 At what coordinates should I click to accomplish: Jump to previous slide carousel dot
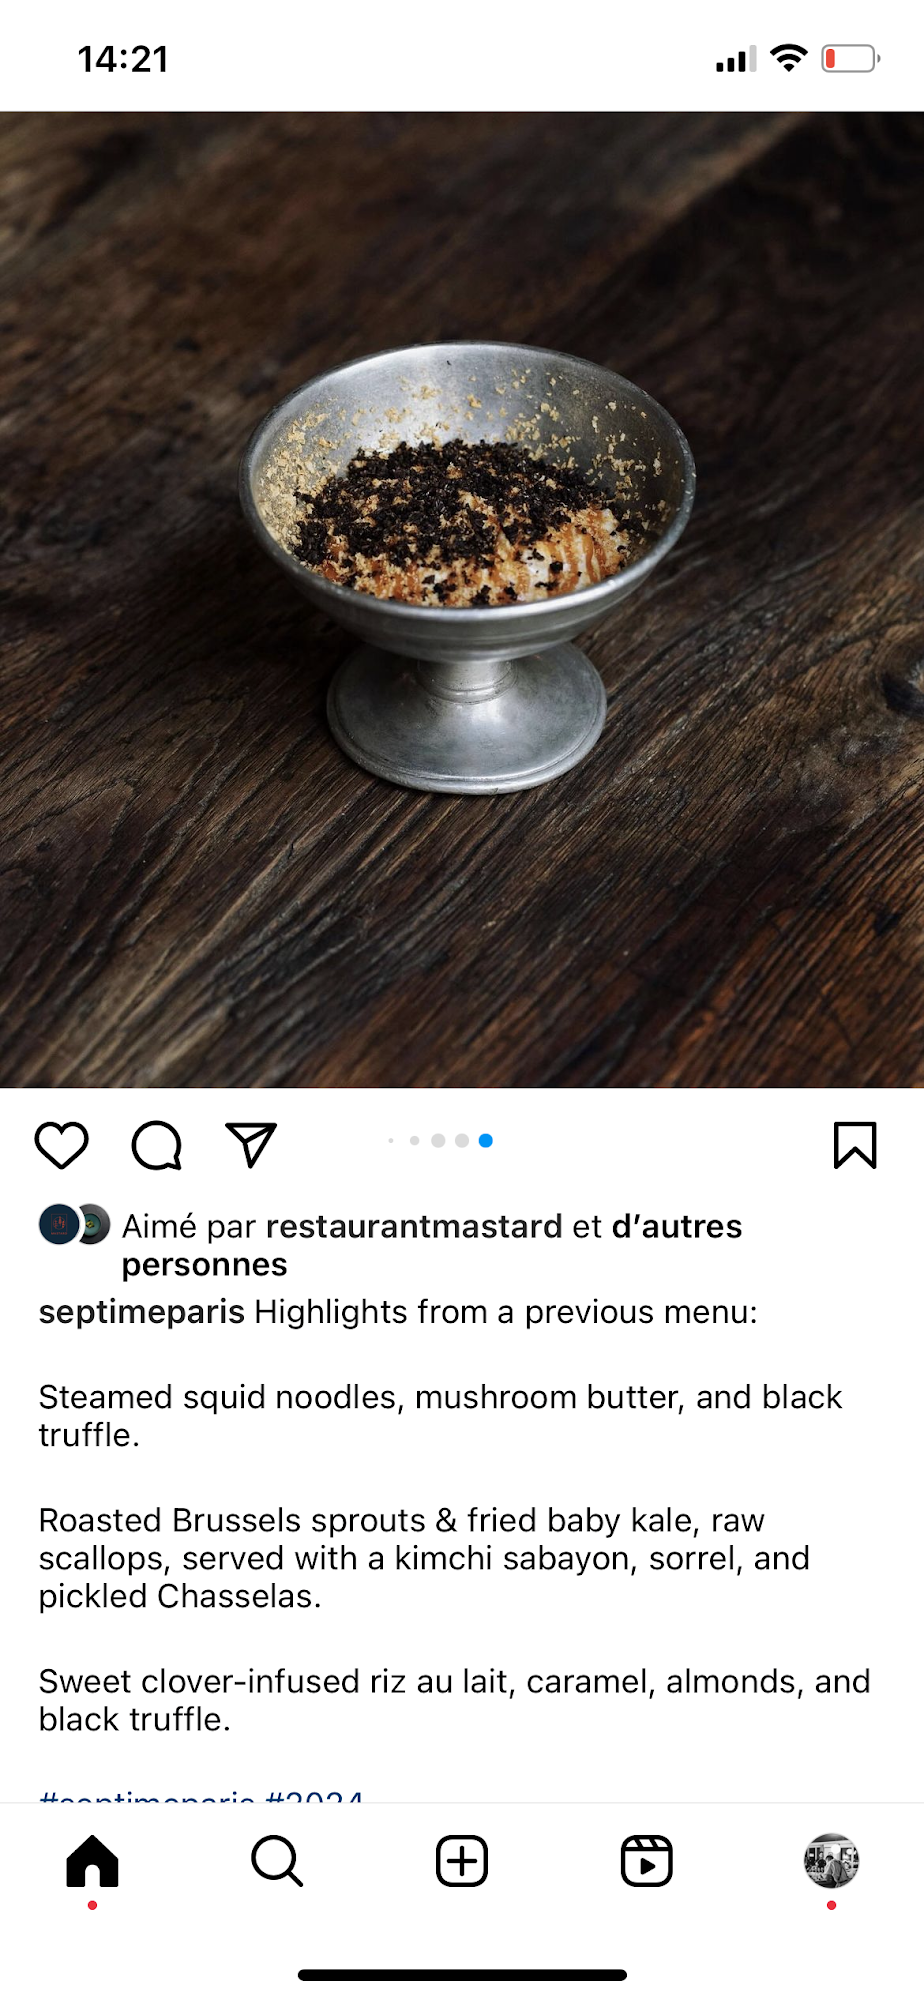point(462,1140)
